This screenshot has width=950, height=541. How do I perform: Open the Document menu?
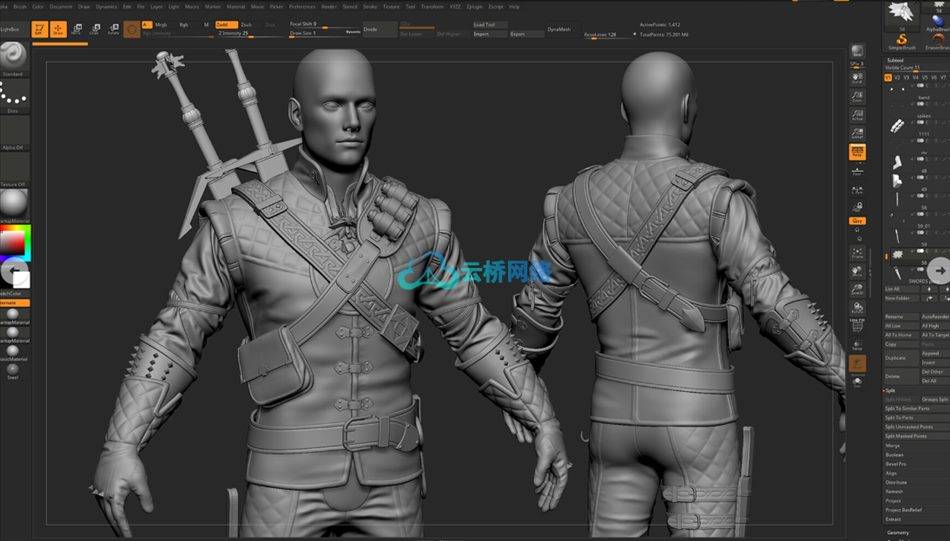pyautogui.click(x=61, y=7)
